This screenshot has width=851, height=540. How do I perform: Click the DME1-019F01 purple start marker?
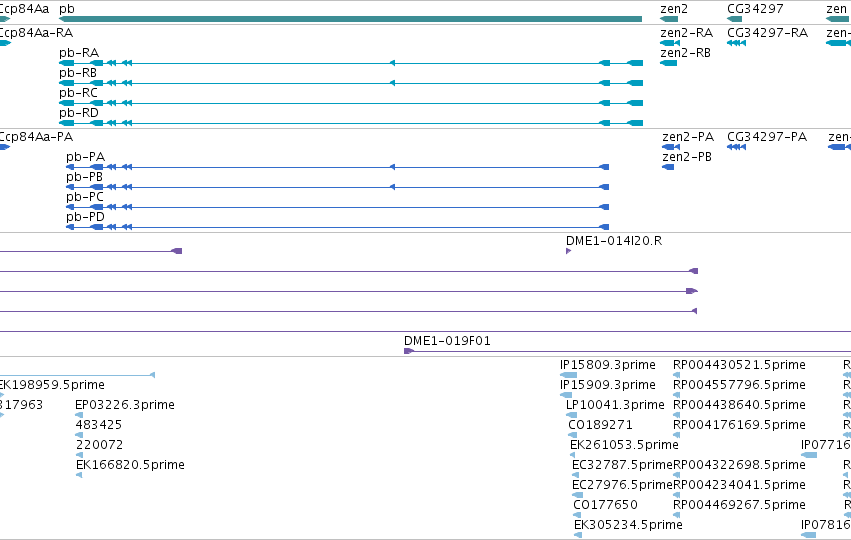coord(409,351)
